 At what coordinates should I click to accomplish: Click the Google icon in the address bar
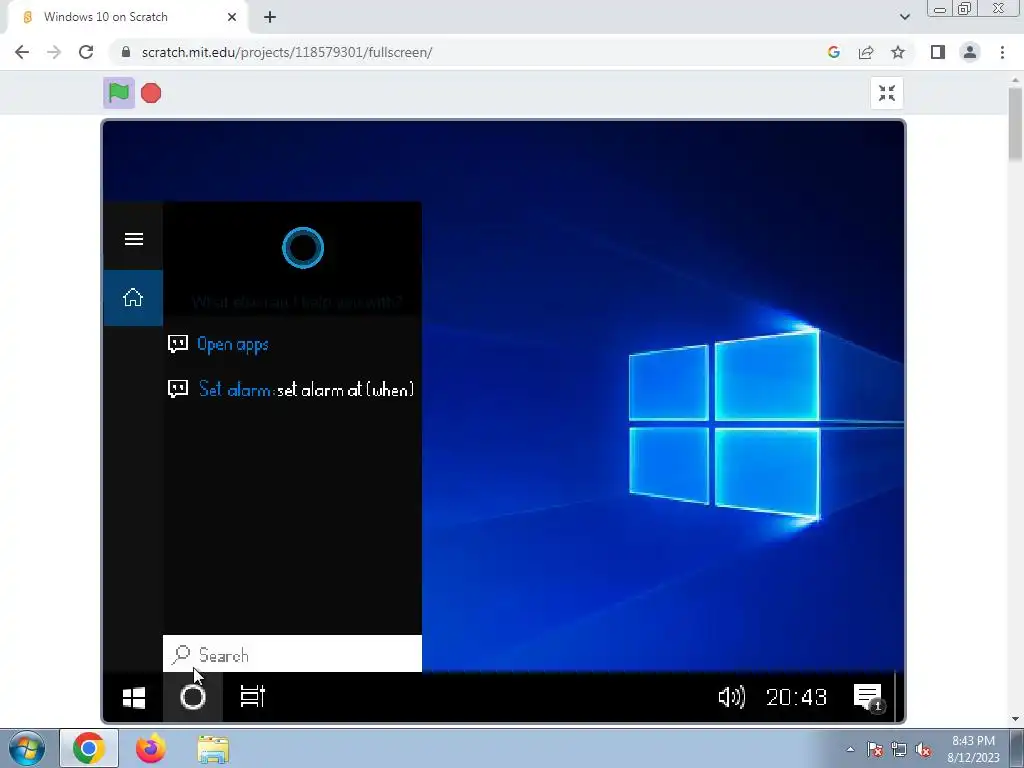pyautogui.click(x=833, y=52)
